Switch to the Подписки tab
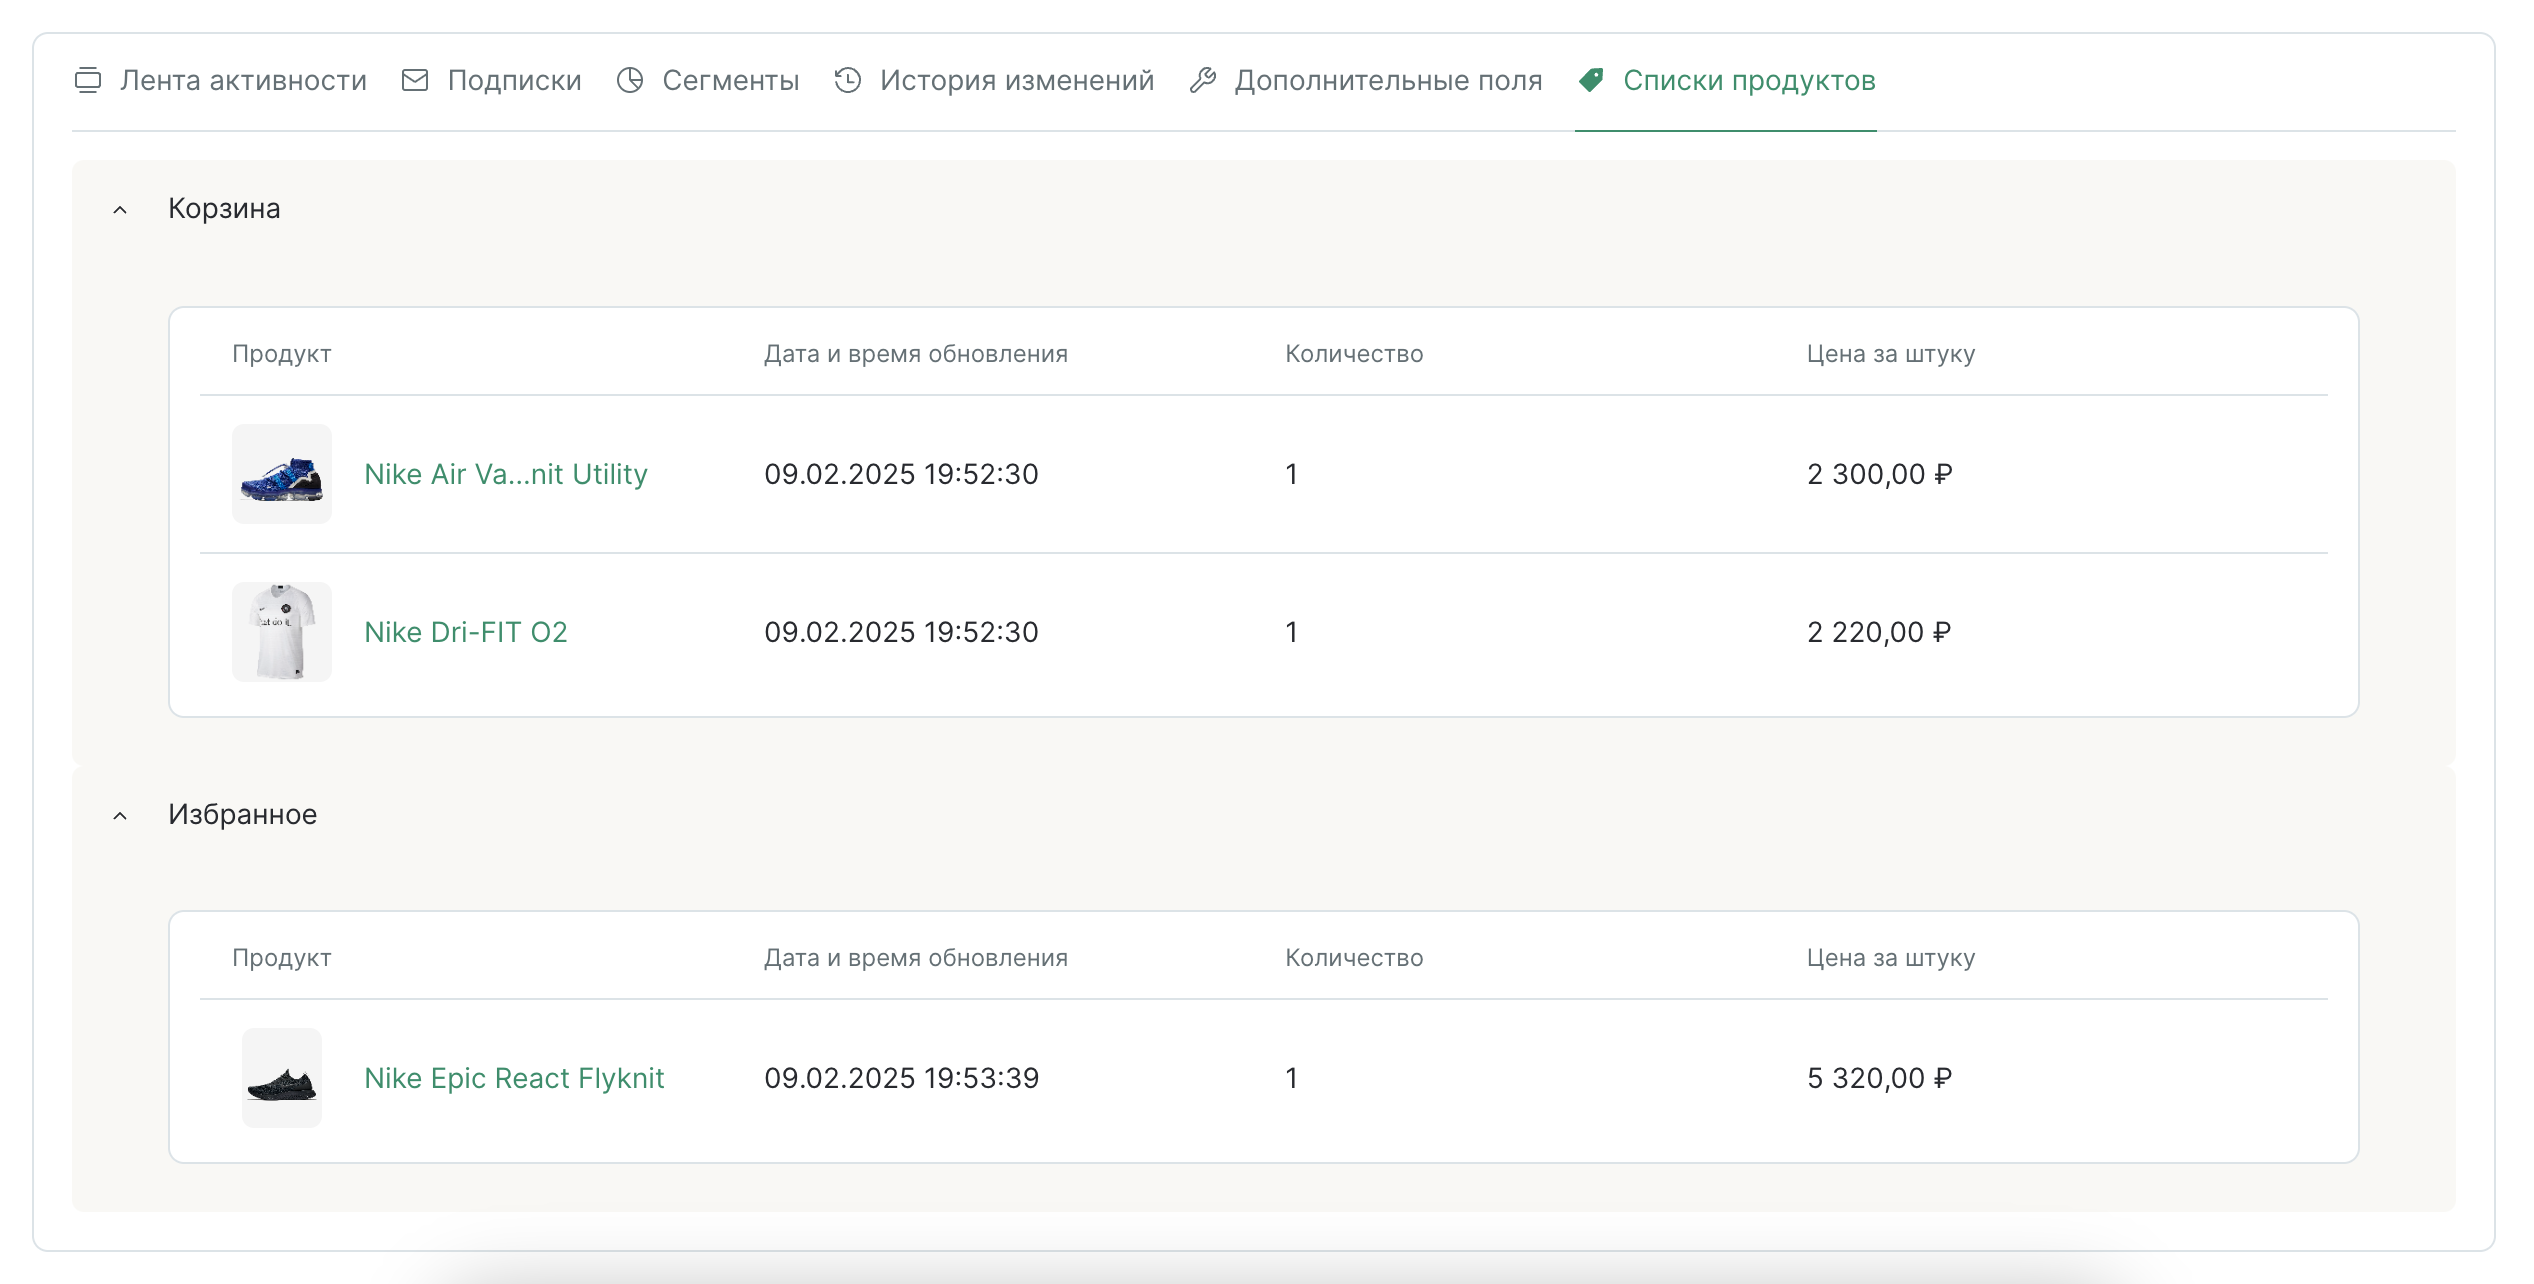Image resolution: width=2534 pixels, height=1284 pixels. 492,80
